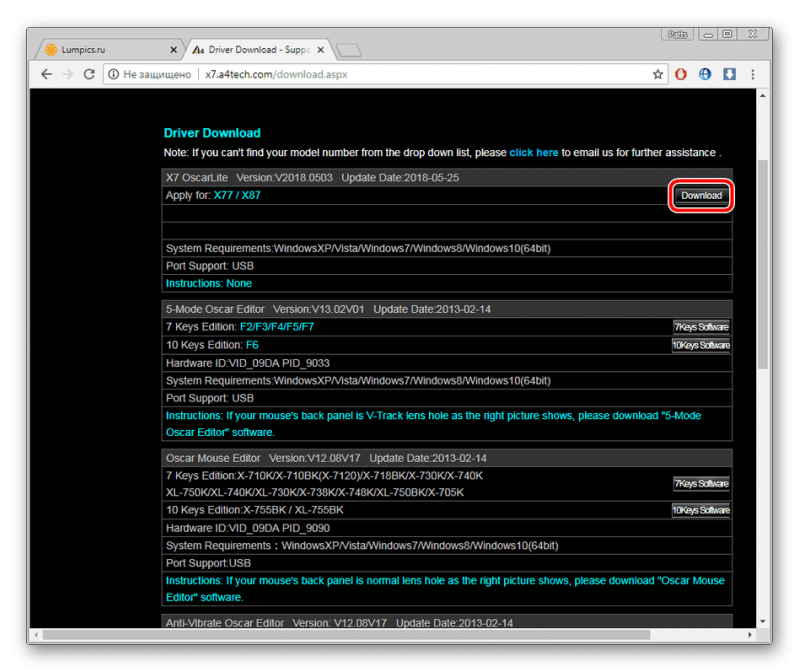The image size is (800, 672).
Task: Open the F6 model link
Action: click(x=252, y=345)
